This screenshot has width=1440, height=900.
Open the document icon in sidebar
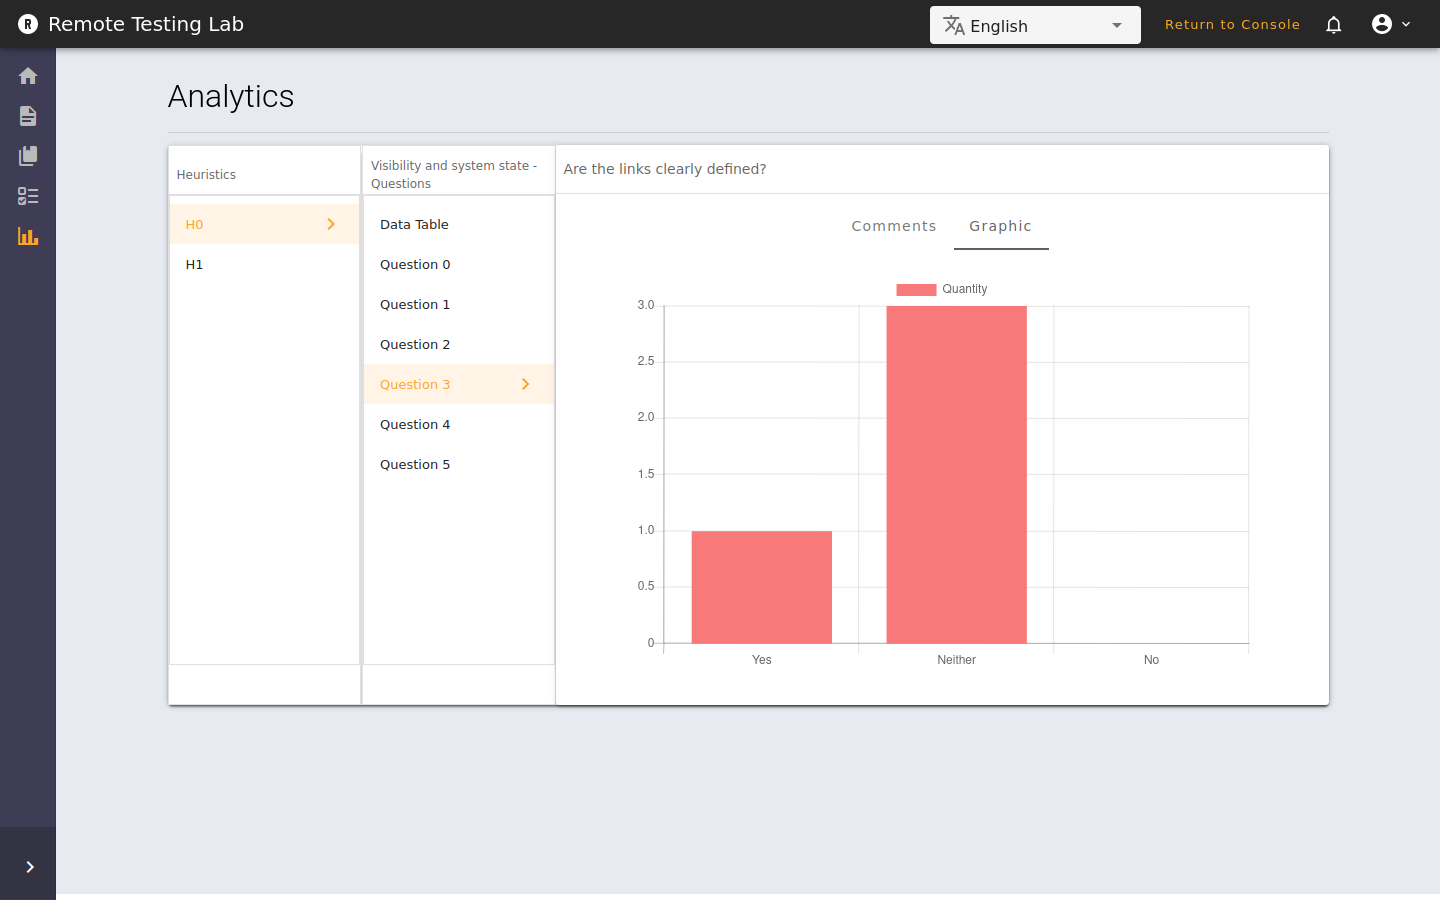pos(28,116)
